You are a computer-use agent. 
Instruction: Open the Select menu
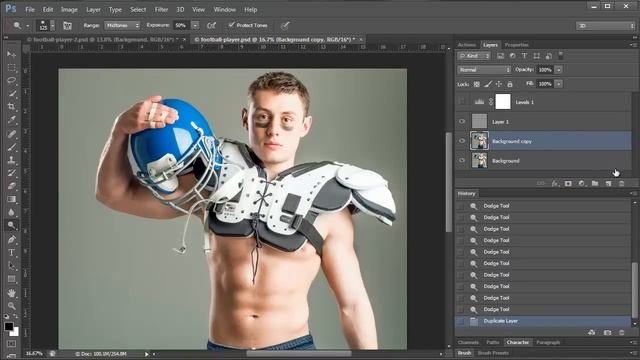click(x=138, y=9)
